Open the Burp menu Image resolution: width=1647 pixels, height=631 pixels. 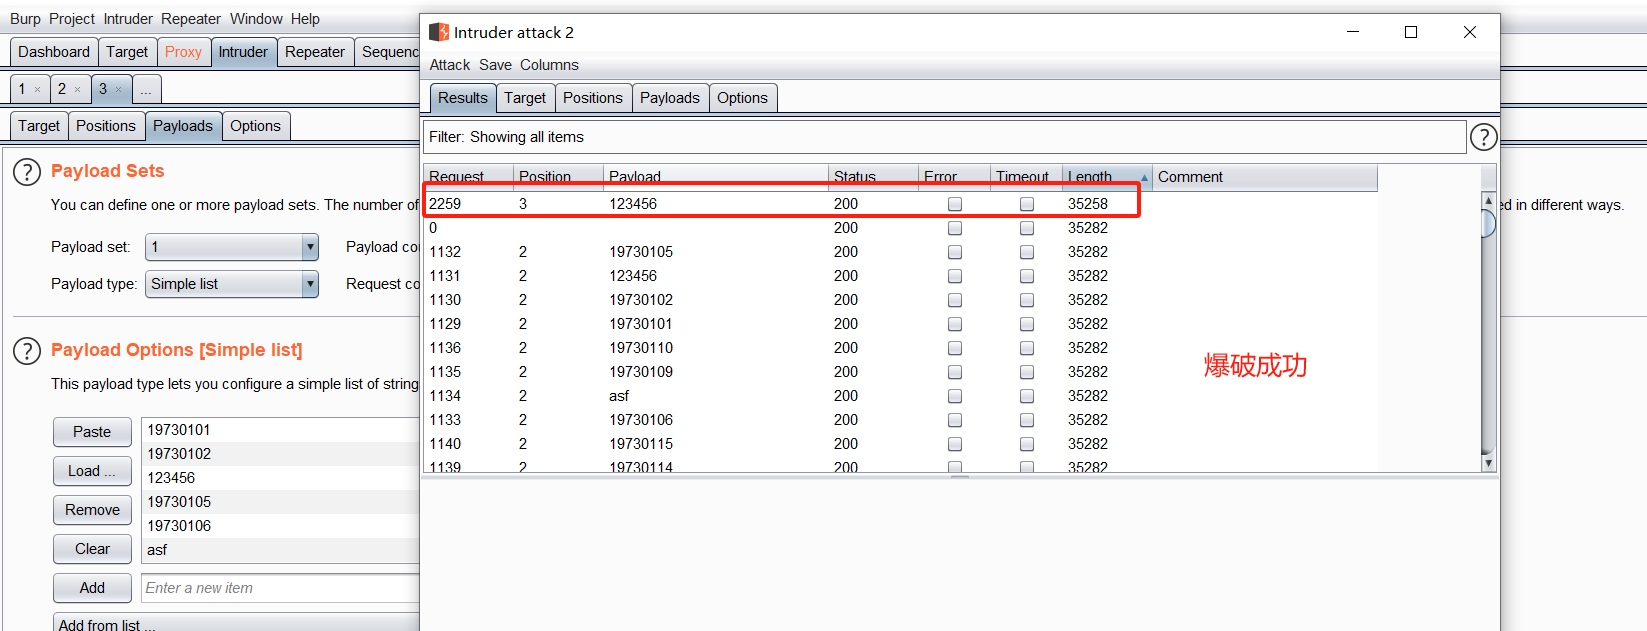click(x=25, y=19)
